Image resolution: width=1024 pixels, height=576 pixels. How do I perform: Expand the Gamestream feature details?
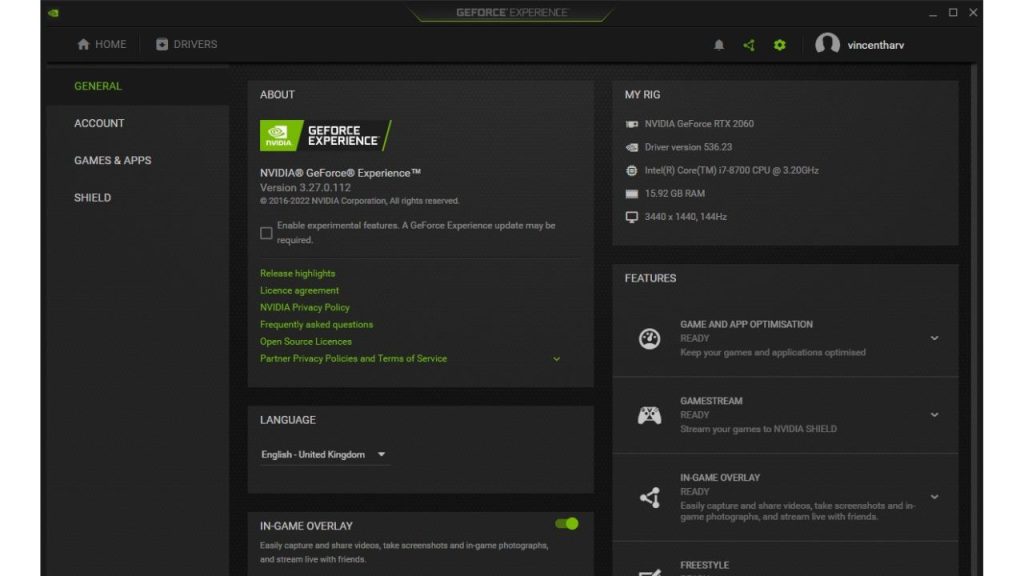click(935, 415)
